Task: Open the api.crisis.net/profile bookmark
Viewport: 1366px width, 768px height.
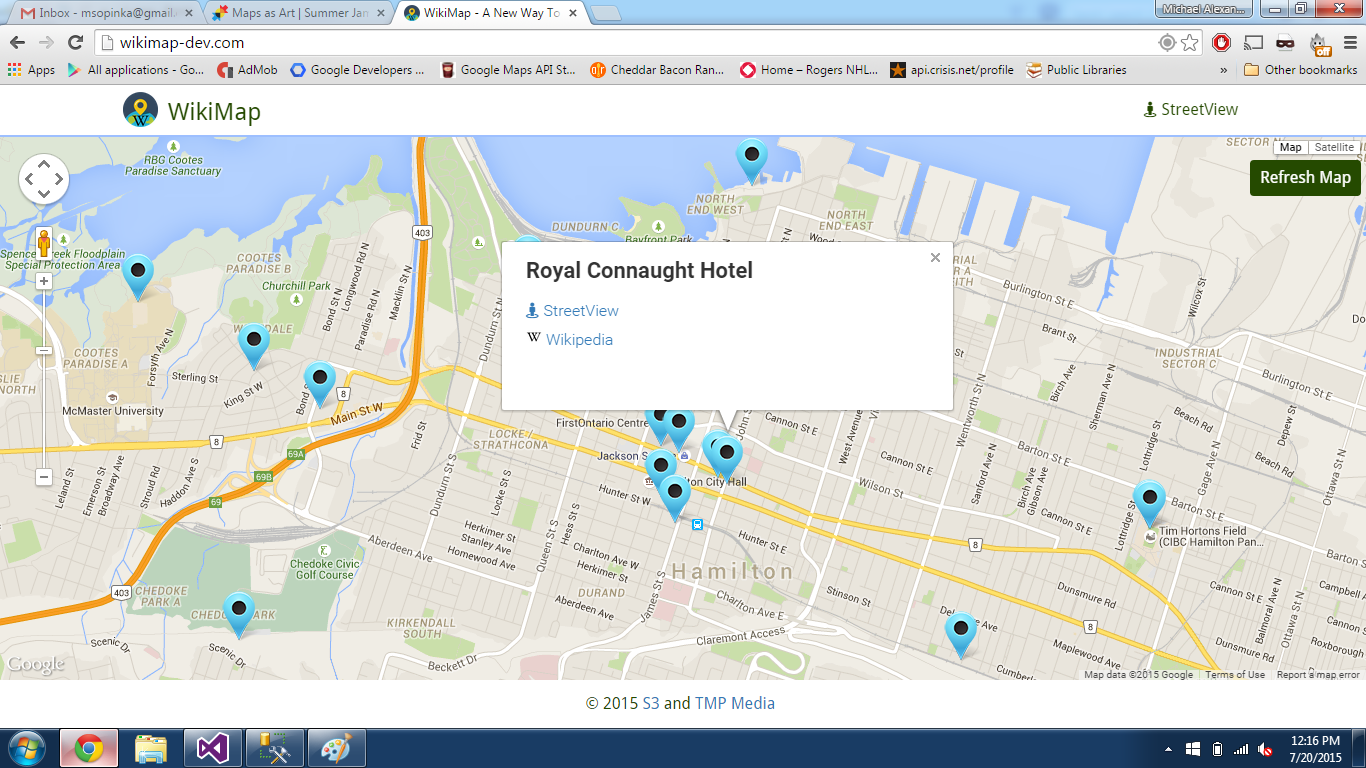Action: tap(952, 70)
